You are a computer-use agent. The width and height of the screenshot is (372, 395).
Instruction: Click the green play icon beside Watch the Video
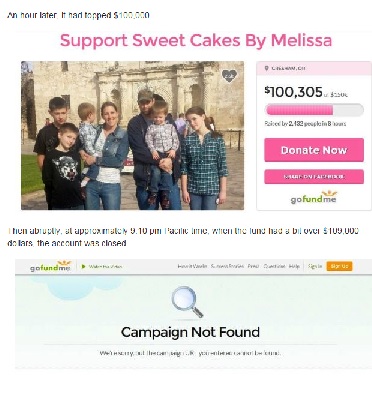(84, 266)
